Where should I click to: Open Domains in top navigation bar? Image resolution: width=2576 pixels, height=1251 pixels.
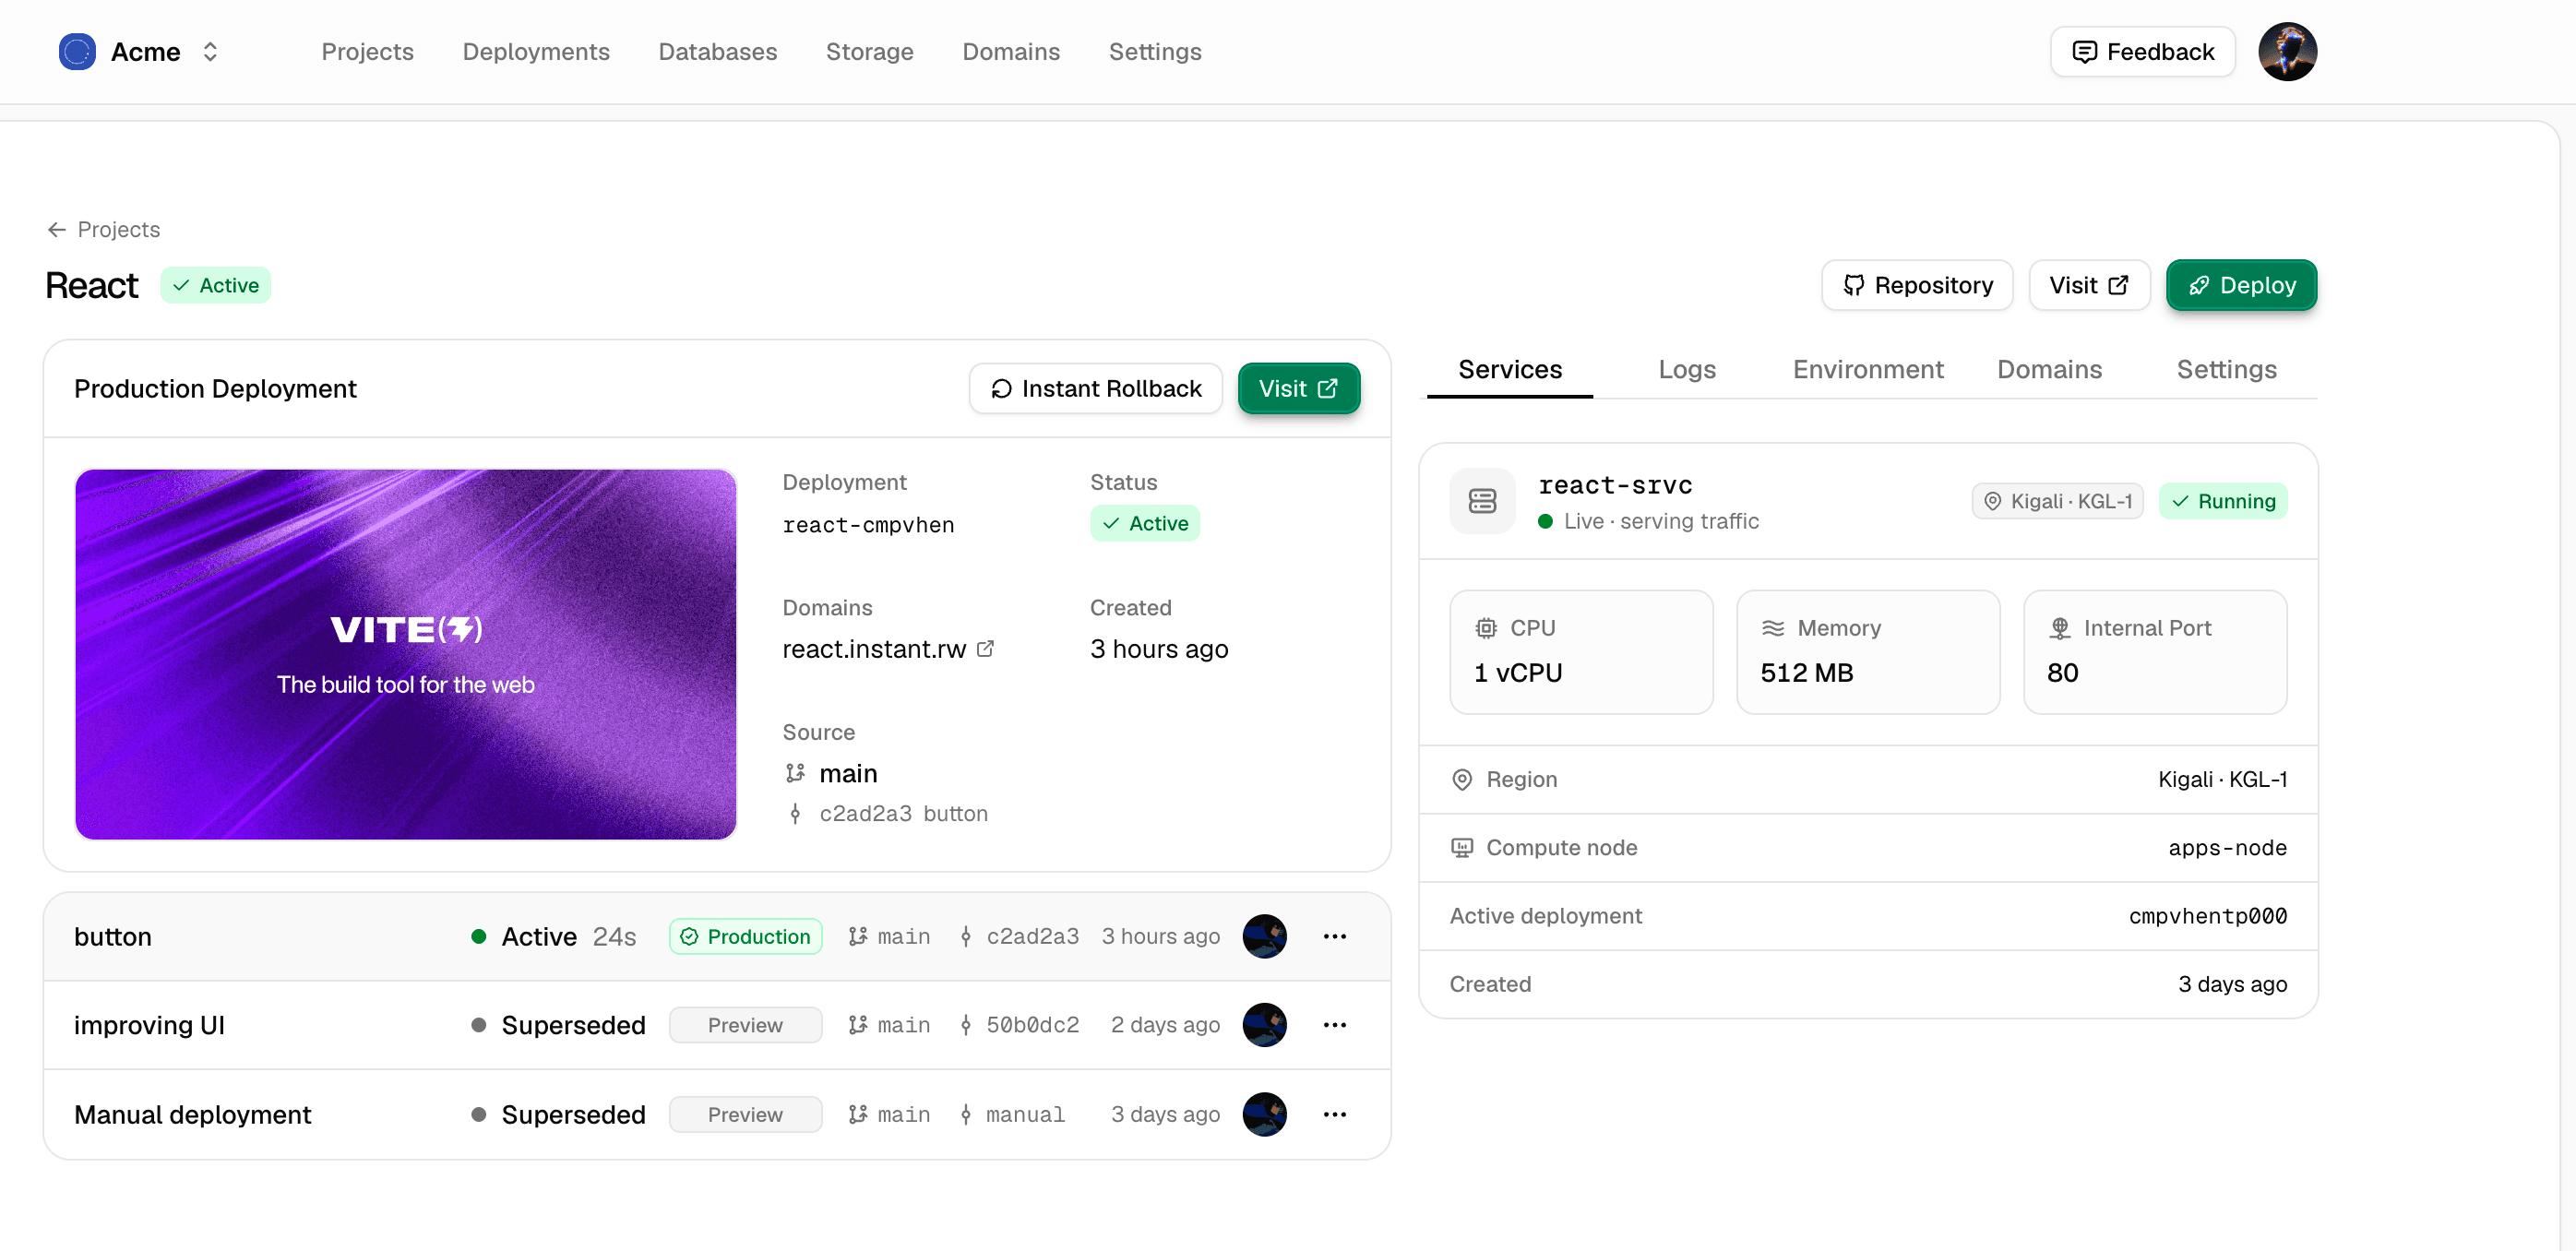point(1010,52)
